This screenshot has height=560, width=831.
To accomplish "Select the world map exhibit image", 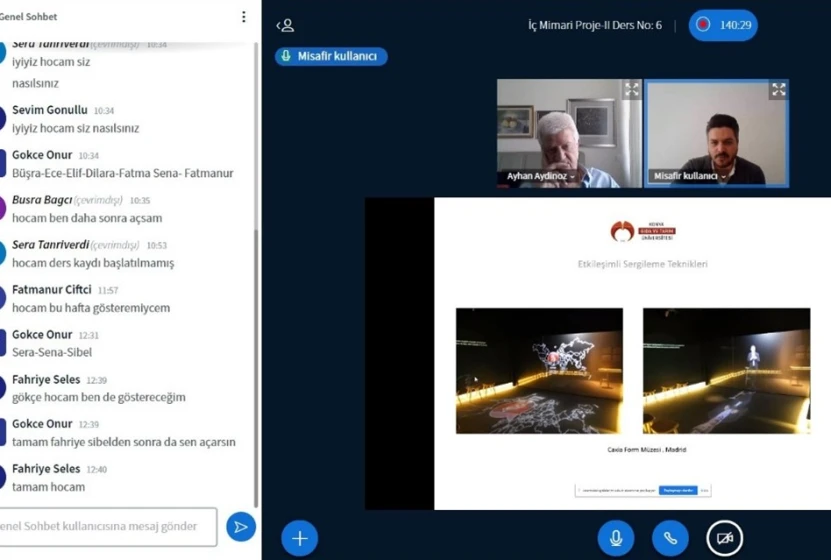I will point(539,370).
